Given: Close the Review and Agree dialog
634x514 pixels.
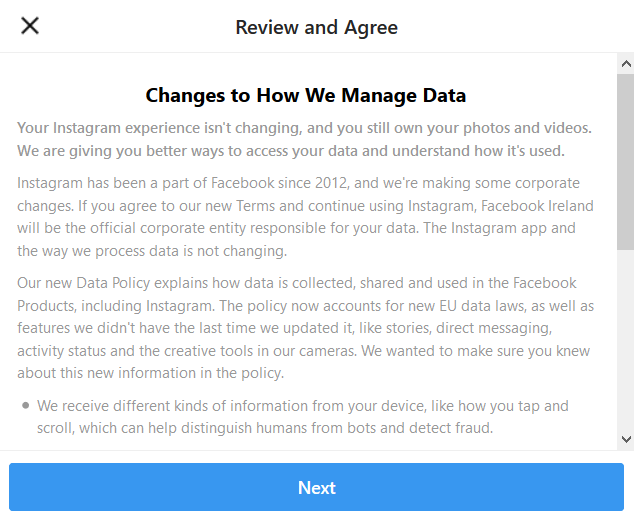Looking at the screenshot, I should coord(30,26).
